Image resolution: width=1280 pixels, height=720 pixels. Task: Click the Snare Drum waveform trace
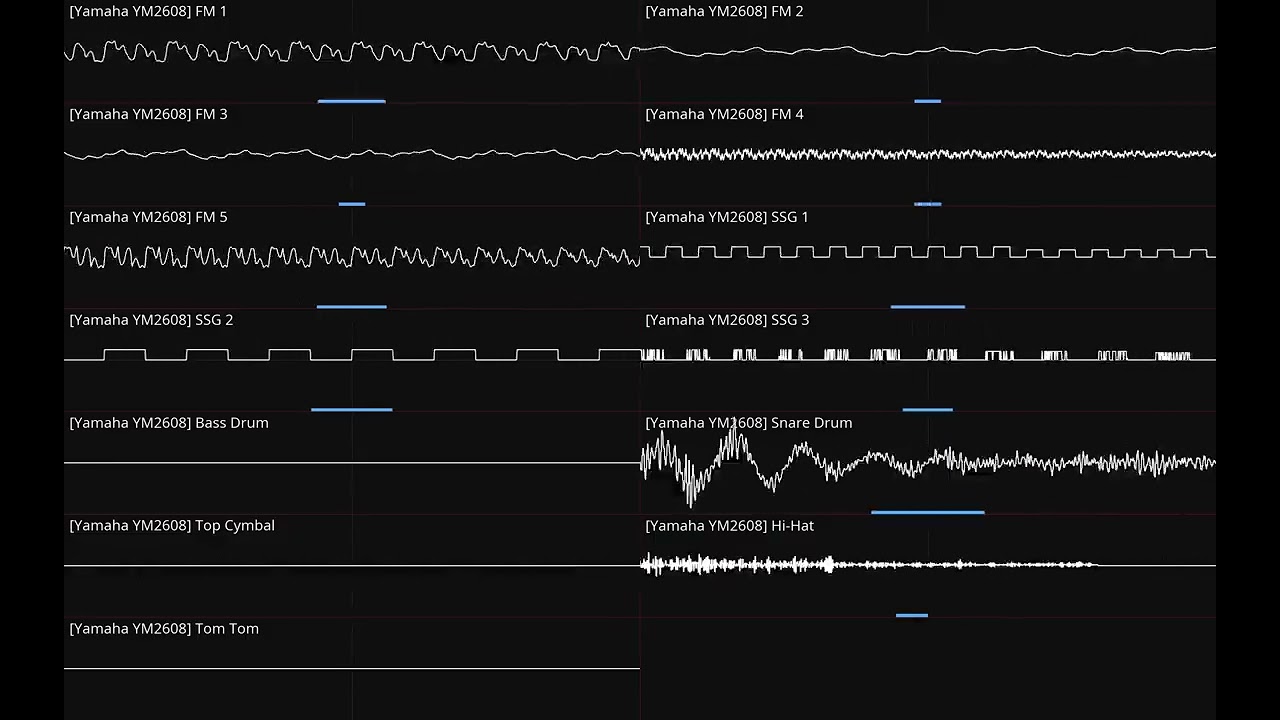tap(928, 463)
